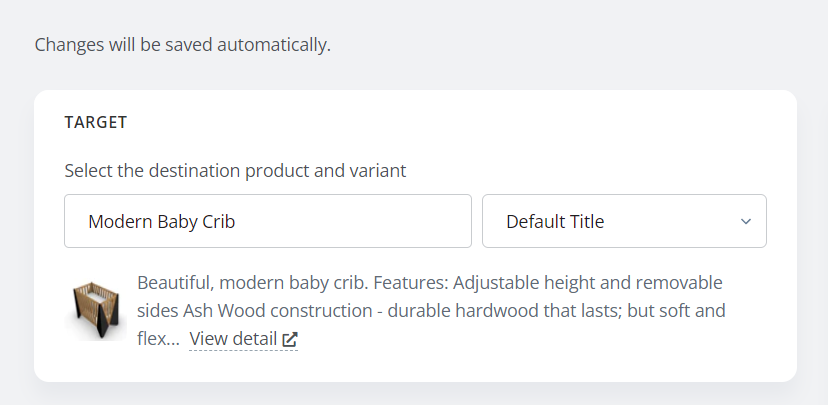Click the blank area inside the Target card
The image size is (828, 405).
[528, 137]
